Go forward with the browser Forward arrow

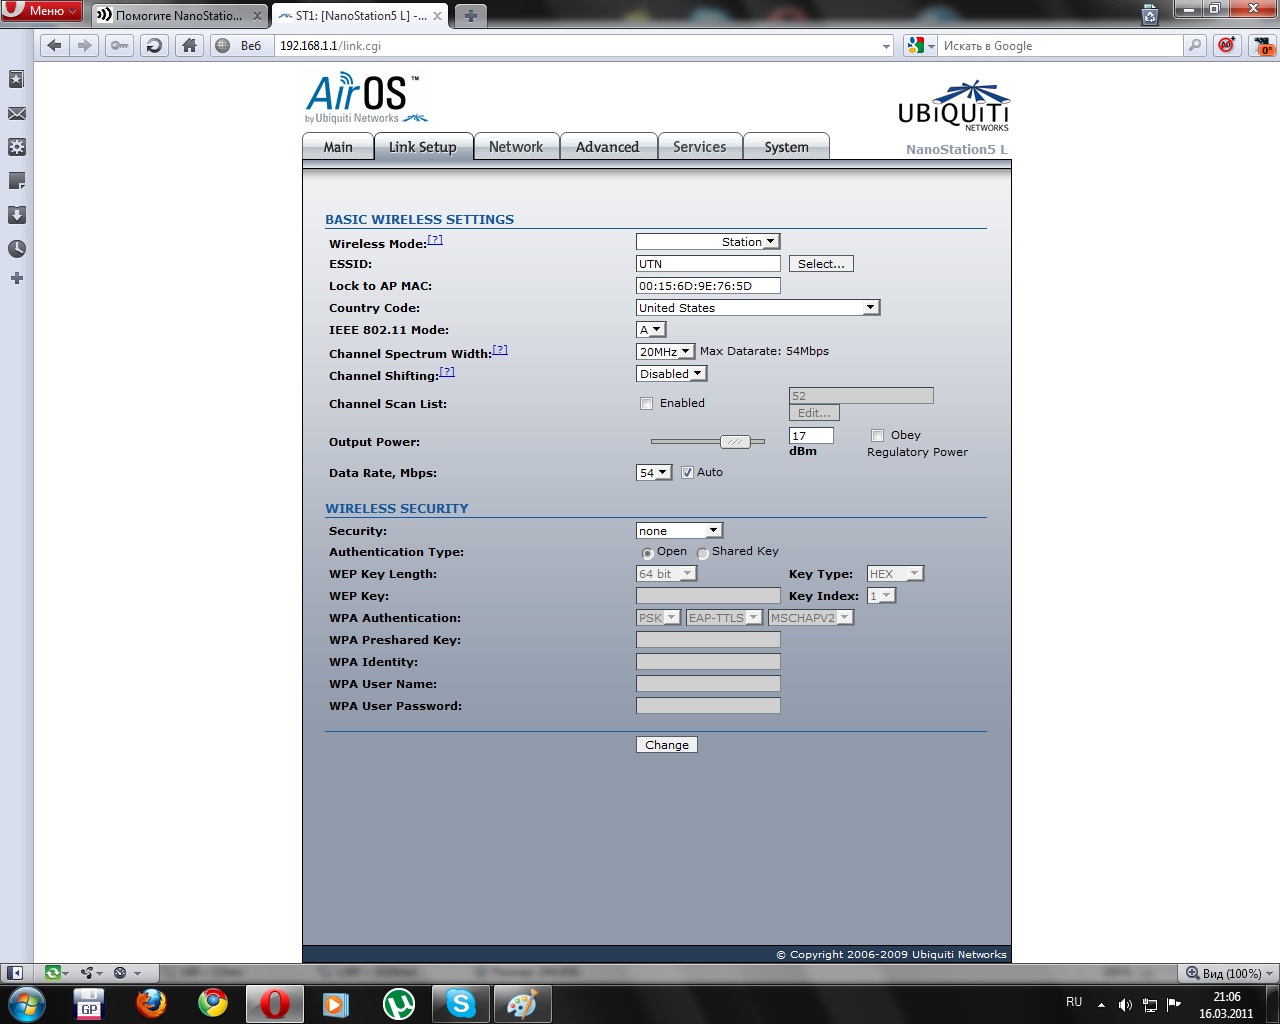[85, 45]
